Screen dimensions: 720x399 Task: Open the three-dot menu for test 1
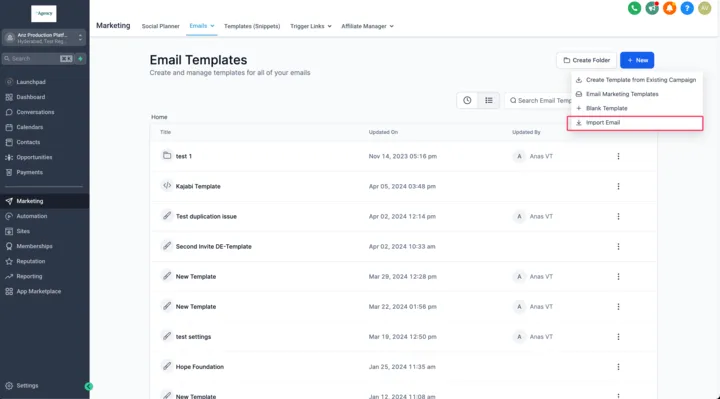coord(618,156)
